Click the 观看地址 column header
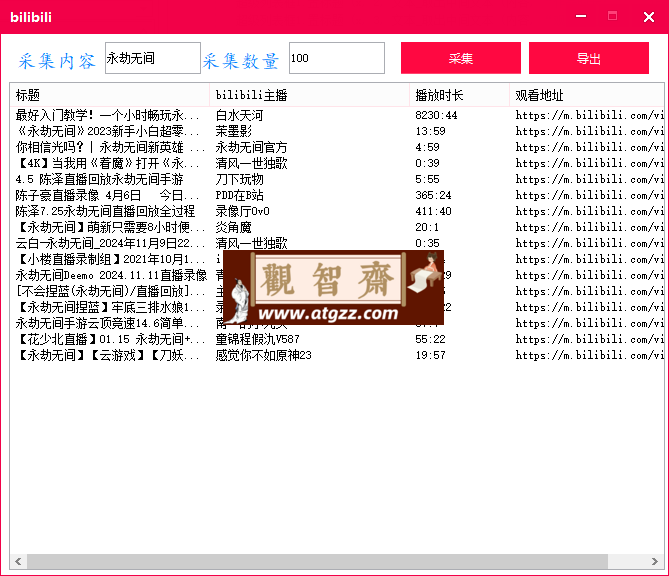This screenshot has height=576, width=669. click(587, 95)
